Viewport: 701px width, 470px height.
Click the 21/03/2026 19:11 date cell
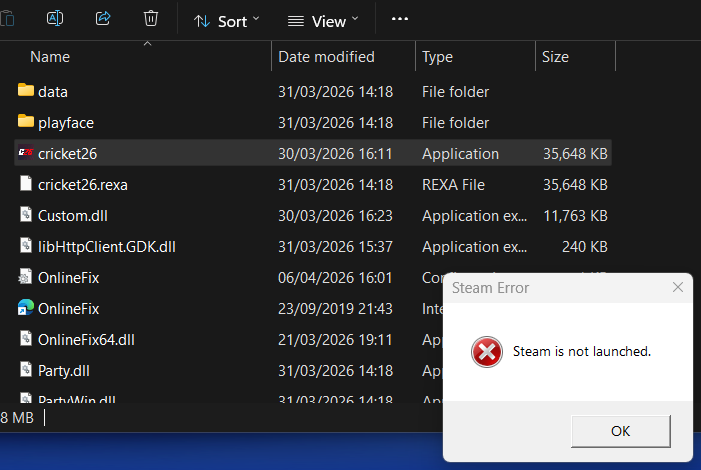tap(335, 340)
